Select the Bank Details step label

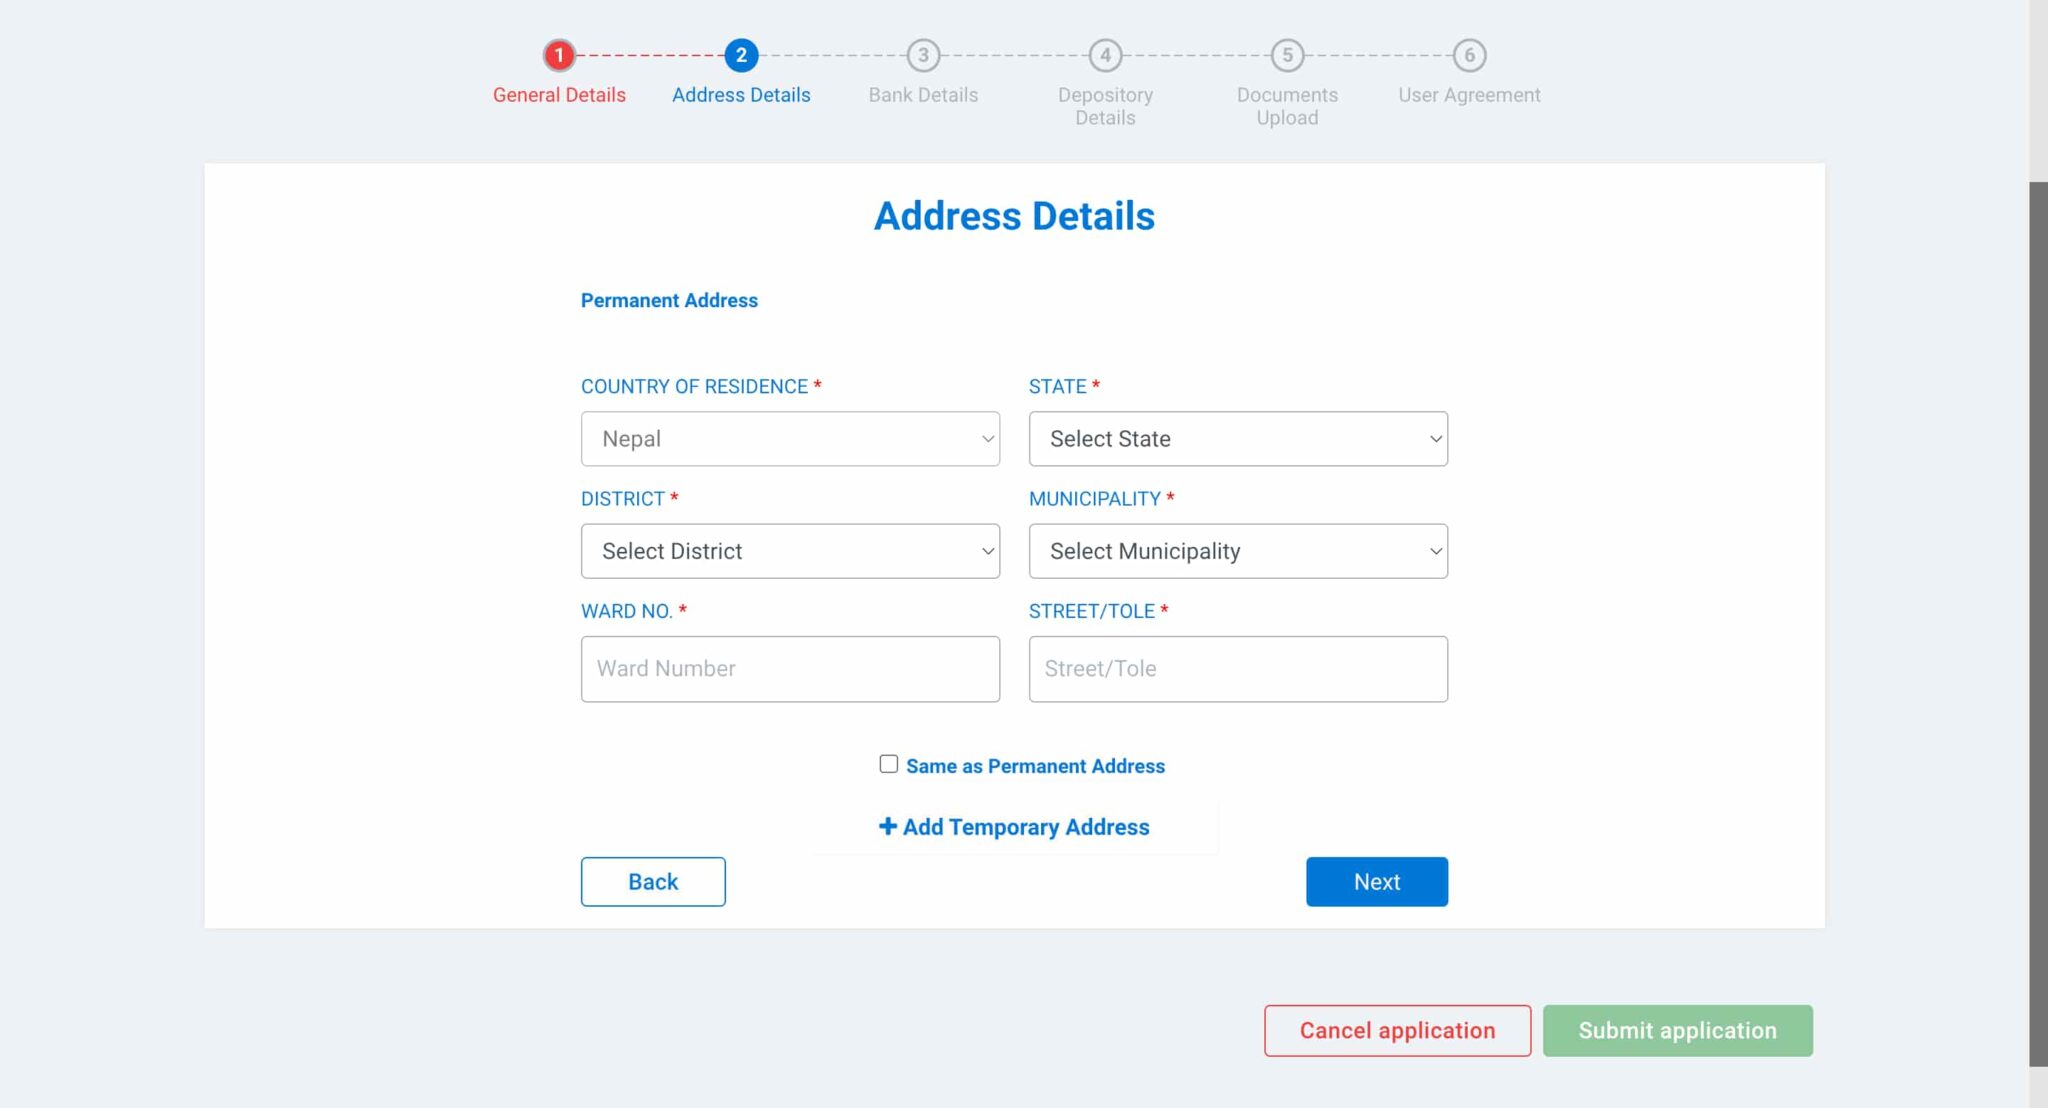point(923,95)
